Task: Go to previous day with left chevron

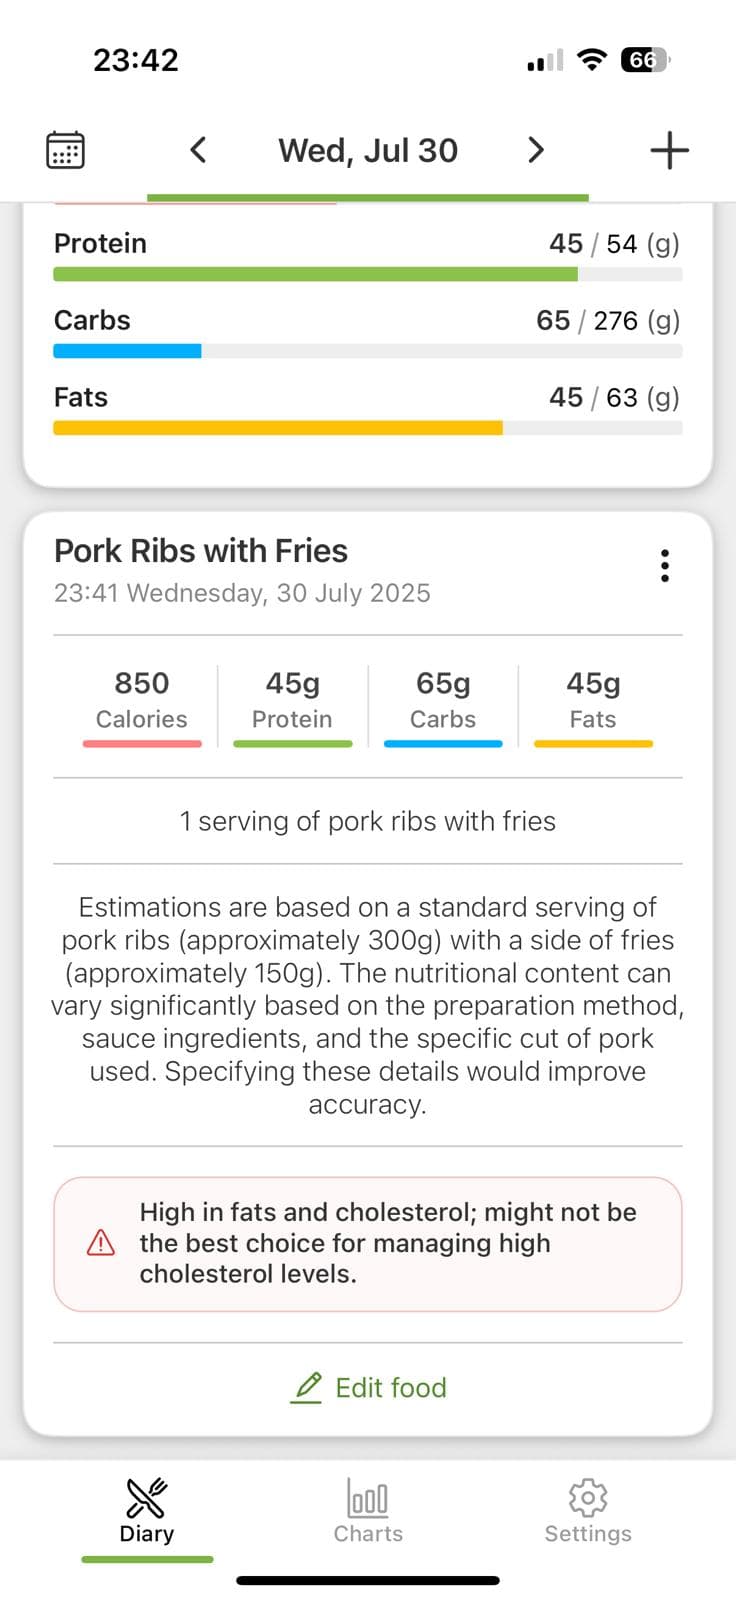Action: 198,150
